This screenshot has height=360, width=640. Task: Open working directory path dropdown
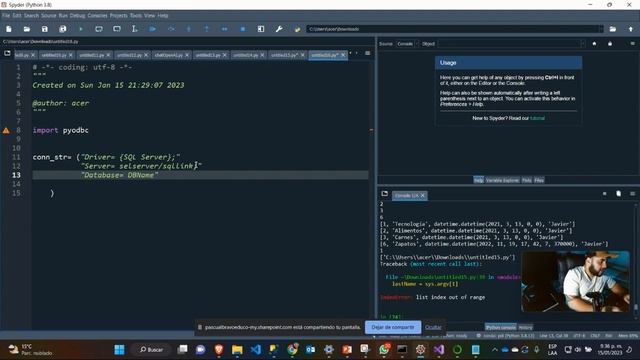point(600,29)
